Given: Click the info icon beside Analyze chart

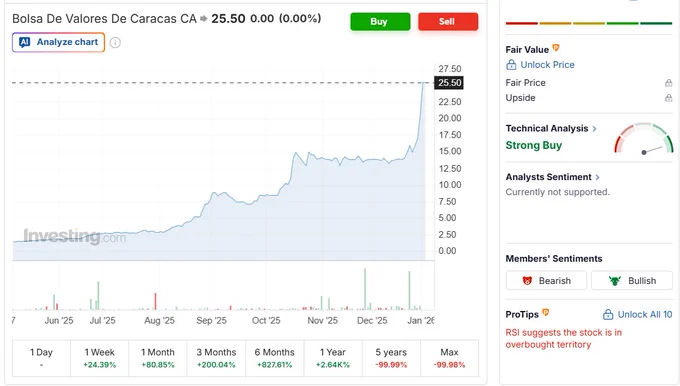Looking at the screenshot, I should (x=115, y=43).
